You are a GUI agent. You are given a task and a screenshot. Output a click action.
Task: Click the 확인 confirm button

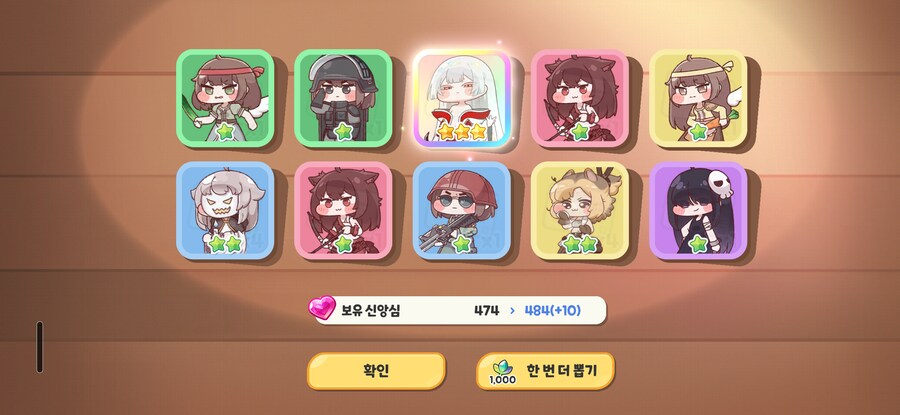pyautogui.click(x=377, y=371)
